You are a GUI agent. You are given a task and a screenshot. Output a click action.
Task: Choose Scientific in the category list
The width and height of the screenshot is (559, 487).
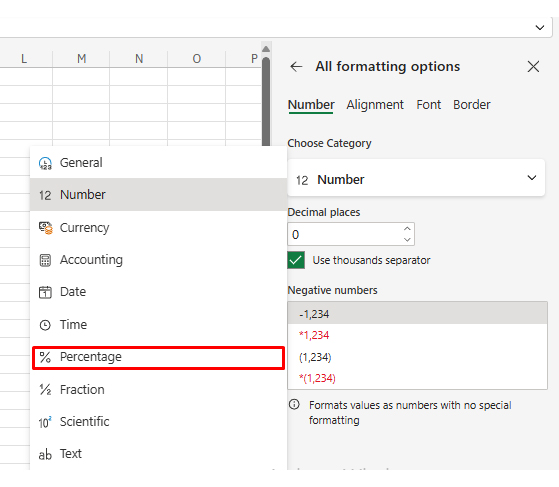(x=159, y=422)
